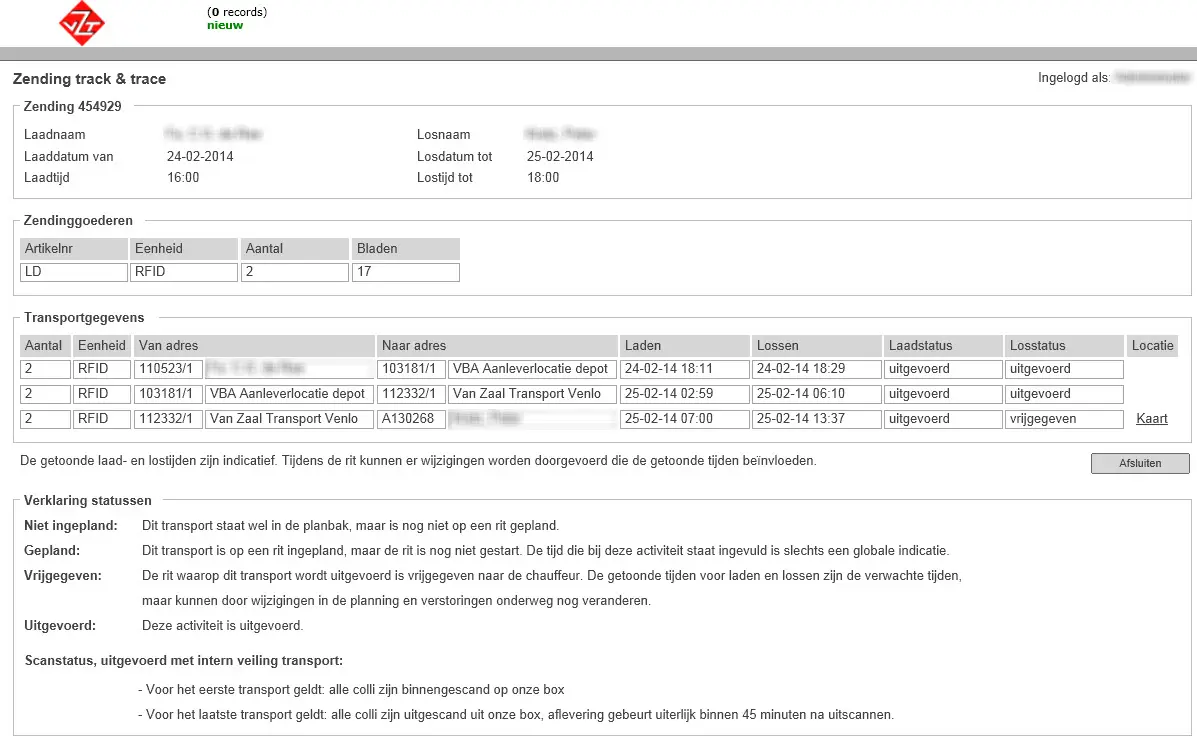Click the Locatie column header
Image resolution: width=1197 pixels, height=742 pixels.
pyautogui.click(x=1152, y=346)
